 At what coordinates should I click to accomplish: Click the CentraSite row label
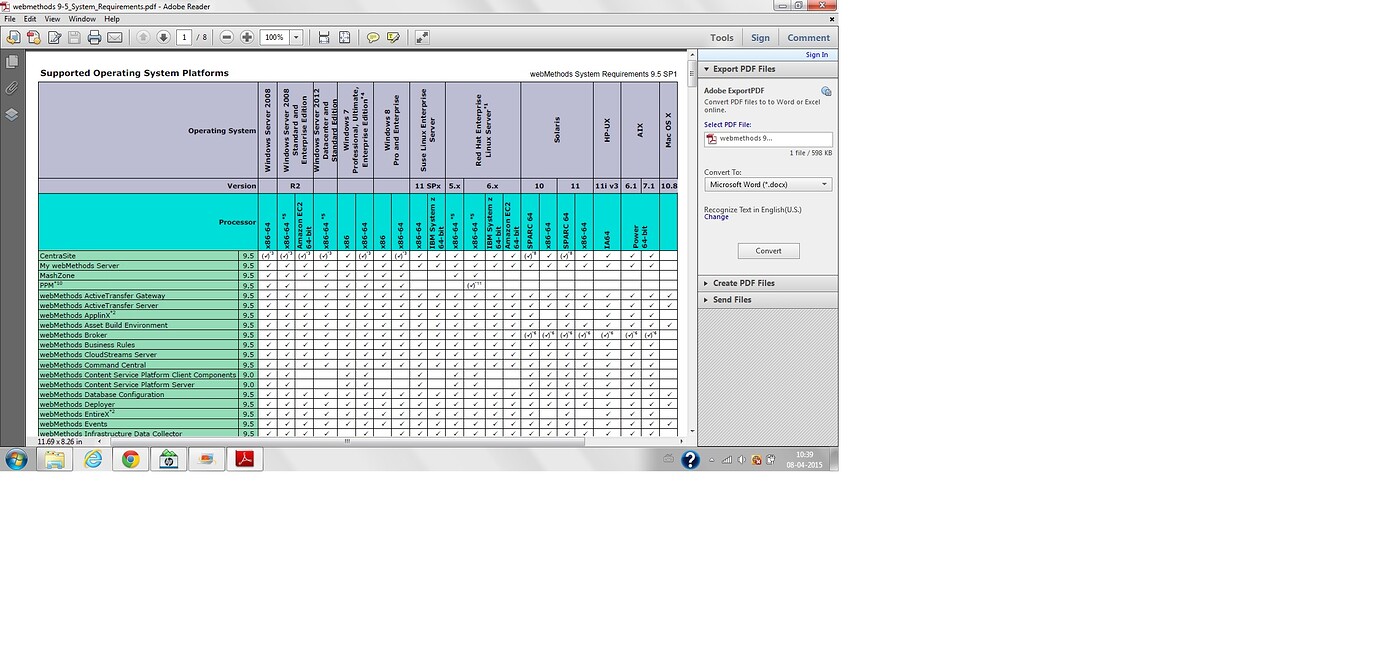pyautogui.click(x=58, y=256)
